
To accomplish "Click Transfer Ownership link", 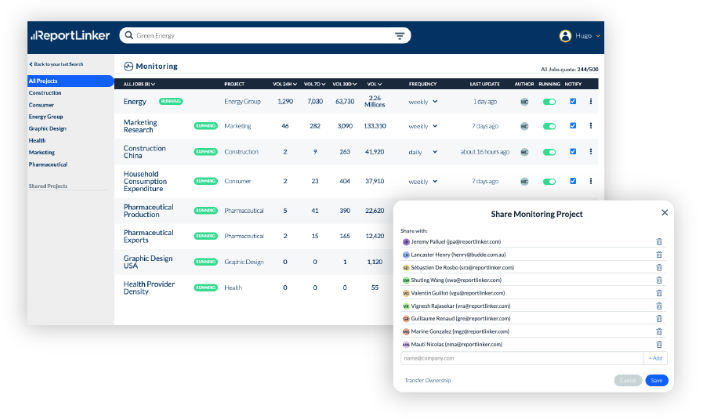I will coord(428,380).
